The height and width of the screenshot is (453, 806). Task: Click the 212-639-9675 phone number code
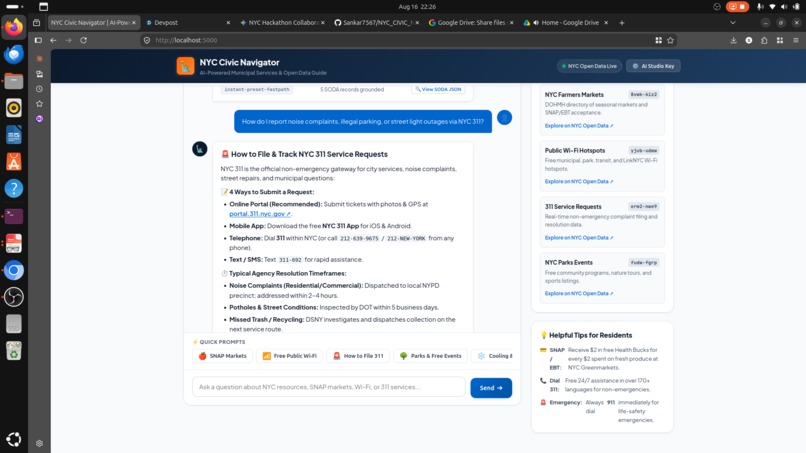point(359,239)
